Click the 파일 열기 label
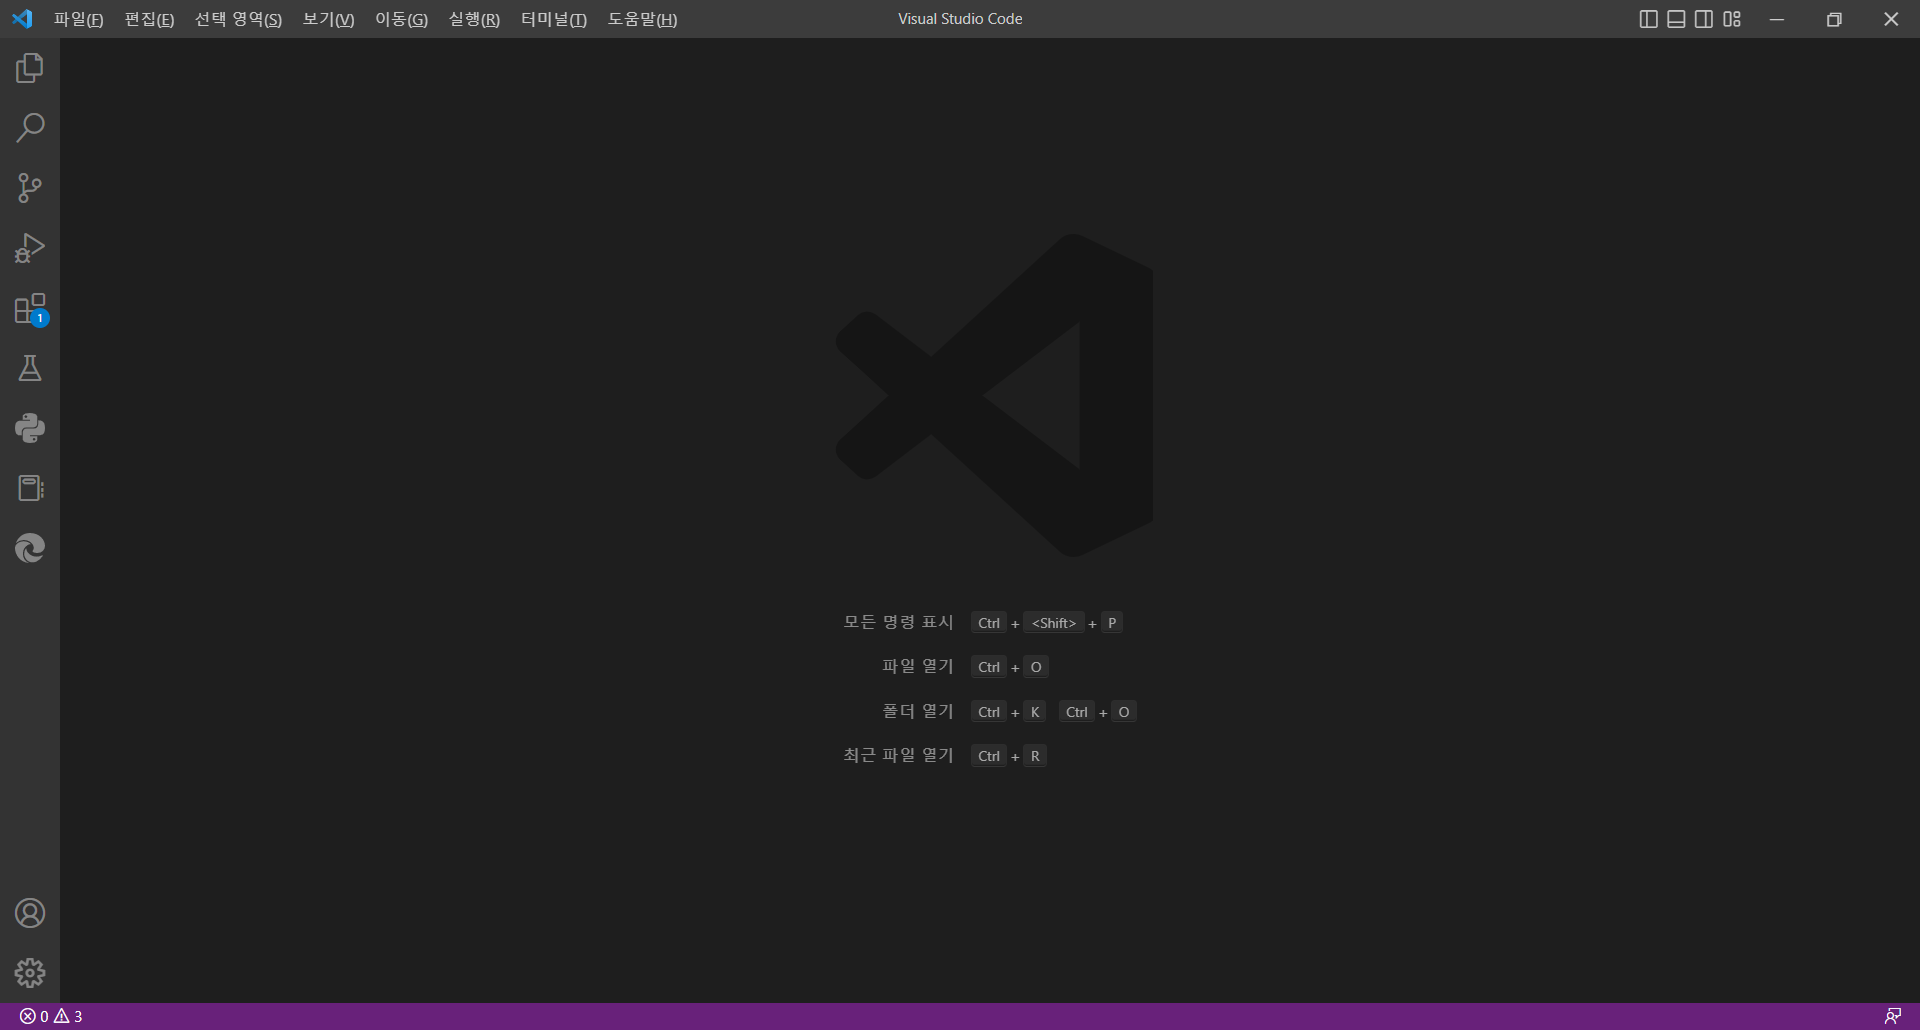1920x1030 pixels. pos(918,666)
